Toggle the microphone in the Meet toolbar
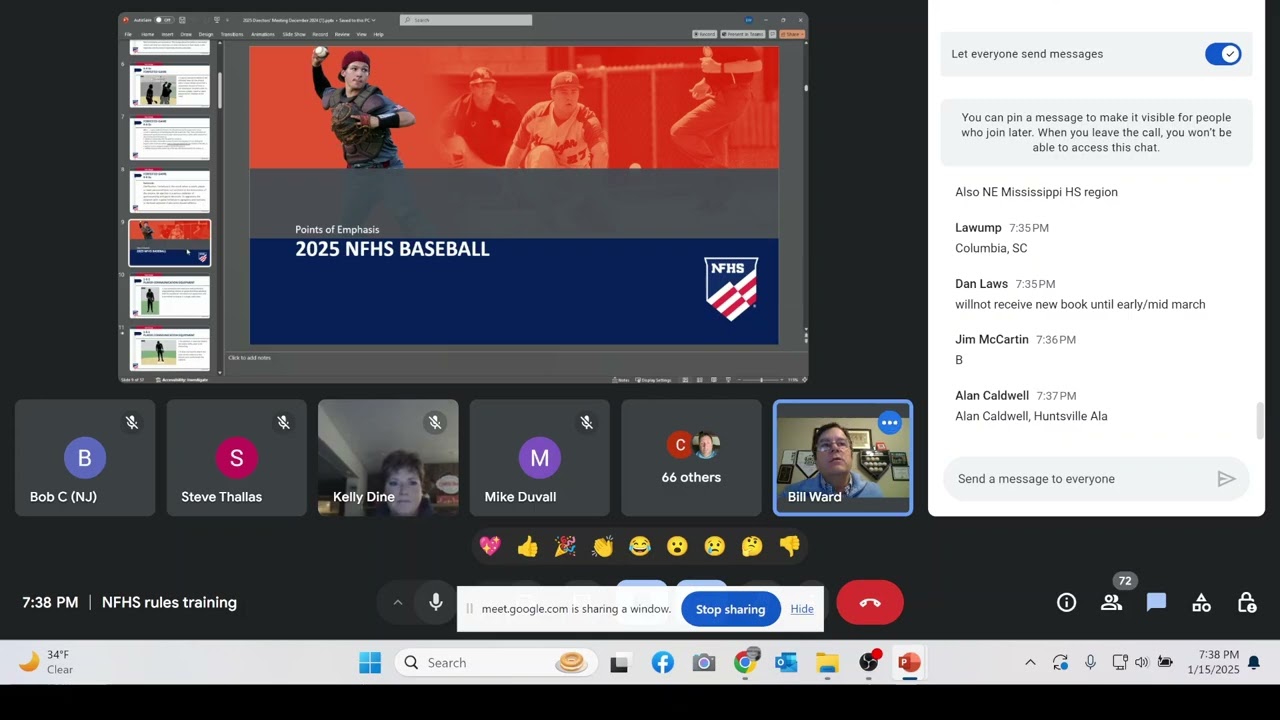Image resolution: width=1280 pixels, height=720 pixels. click(436, 602)
